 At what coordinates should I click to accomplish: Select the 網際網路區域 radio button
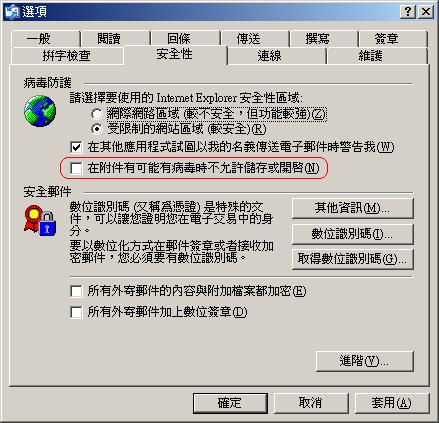coord(97,114)
